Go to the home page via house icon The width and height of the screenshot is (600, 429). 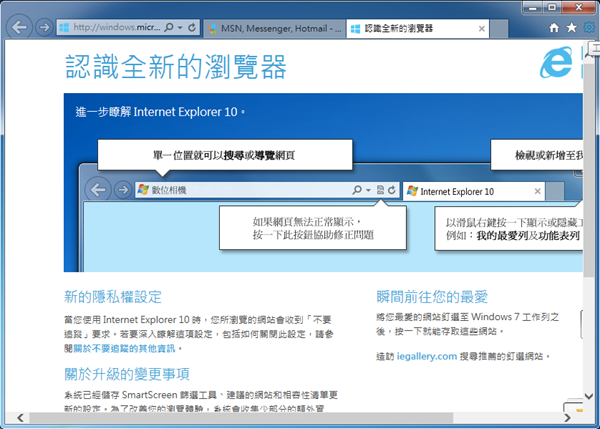click(554, 28)
